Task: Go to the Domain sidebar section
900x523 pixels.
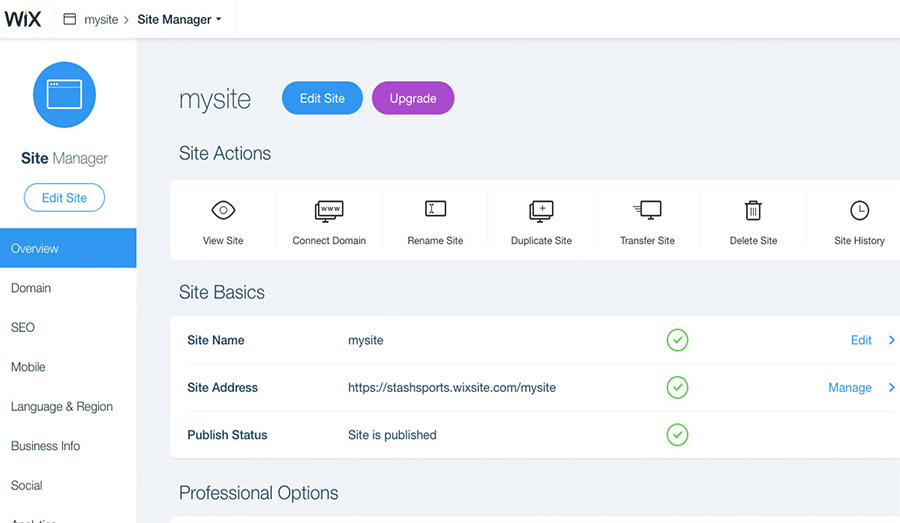Action: pos(31,288)
